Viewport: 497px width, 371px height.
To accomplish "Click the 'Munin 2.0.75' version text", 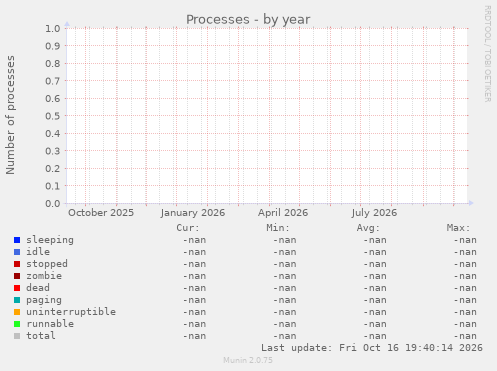I will 248,360.
